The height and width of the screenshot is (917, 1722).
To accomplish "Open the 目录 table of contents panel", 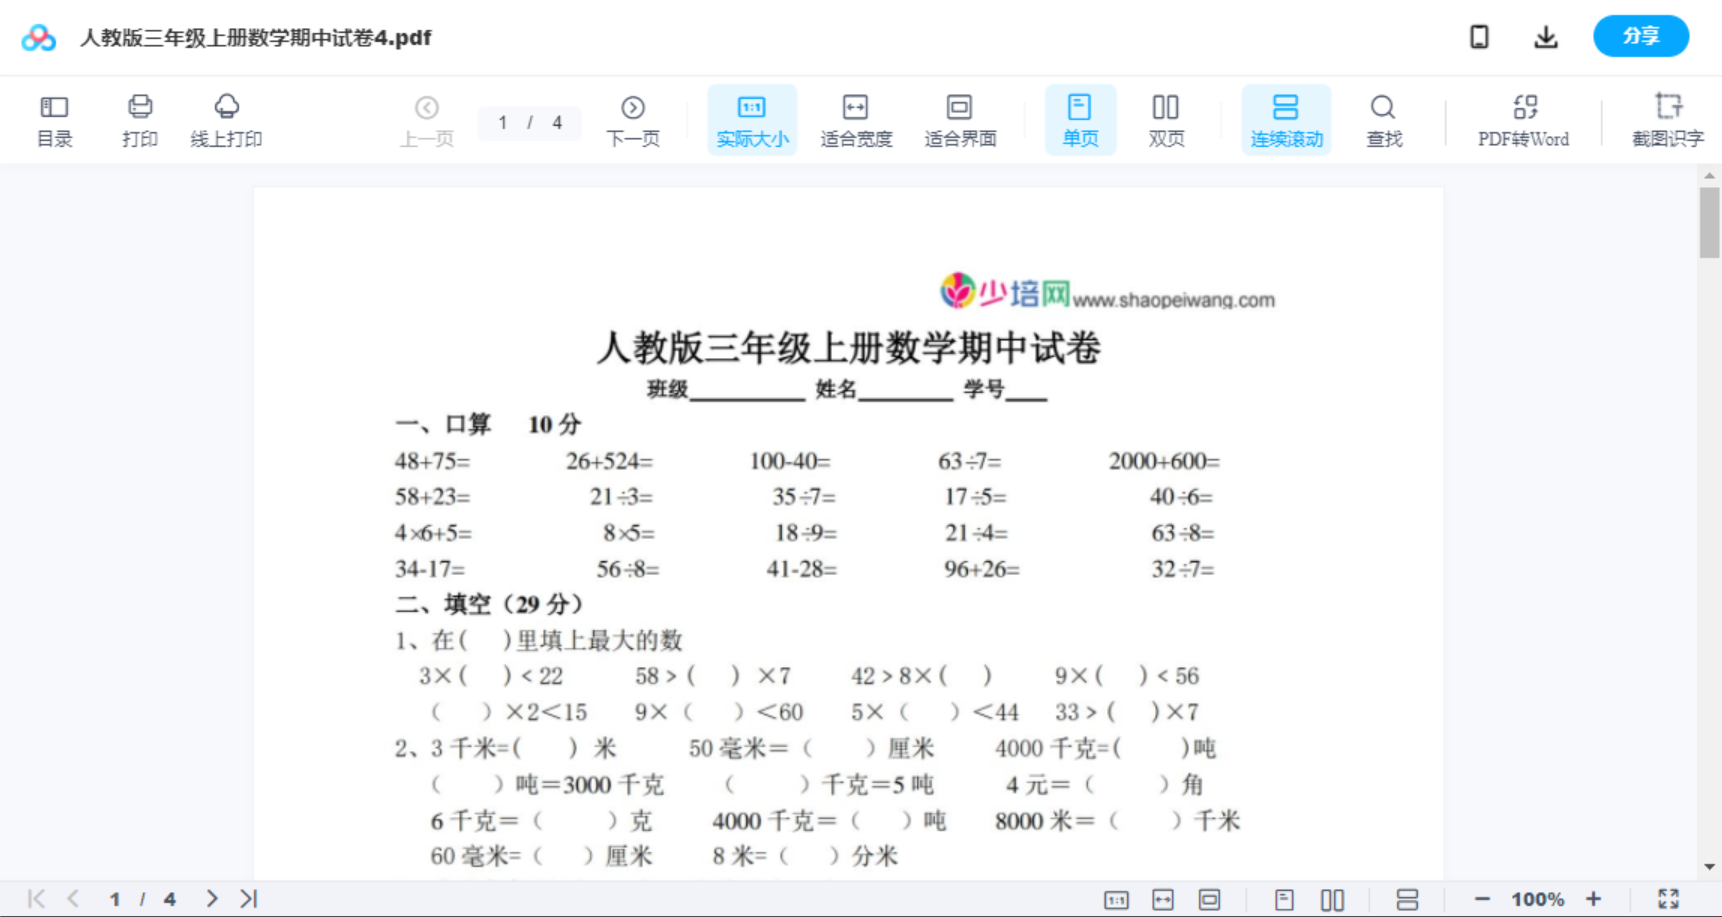I will point(54,119).
